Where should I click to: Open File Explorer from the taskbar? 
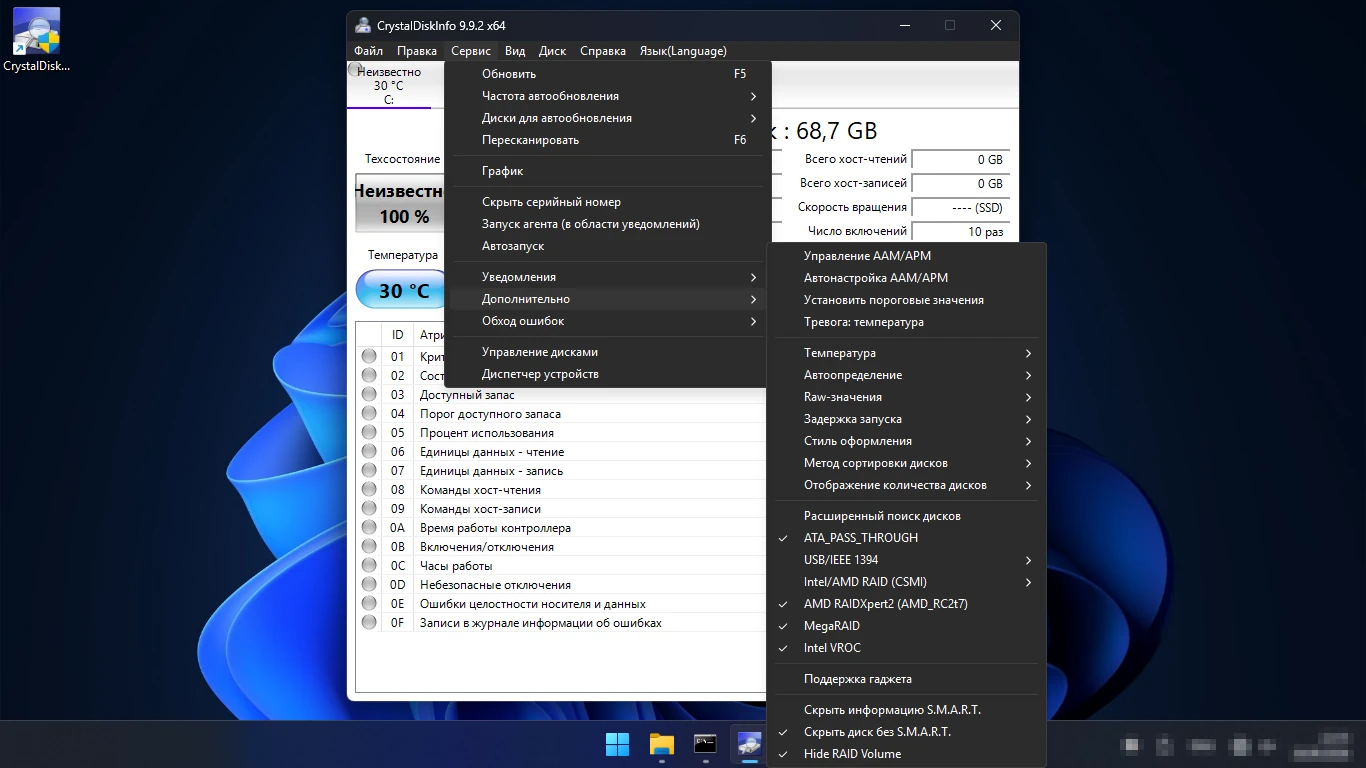[662, 744]
